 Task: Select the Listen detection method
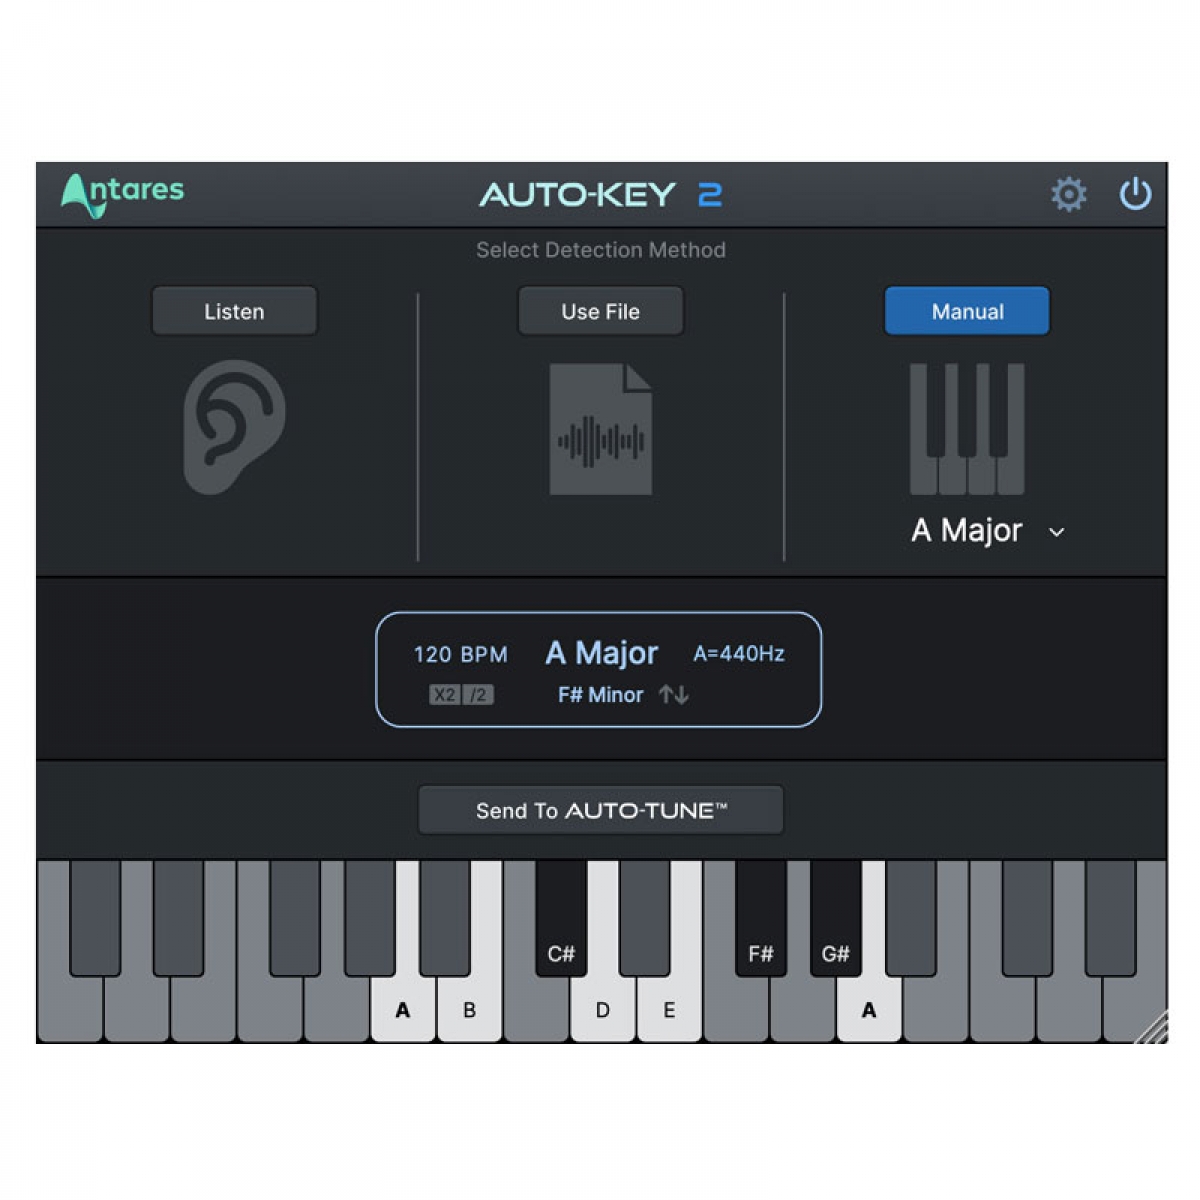234,311
